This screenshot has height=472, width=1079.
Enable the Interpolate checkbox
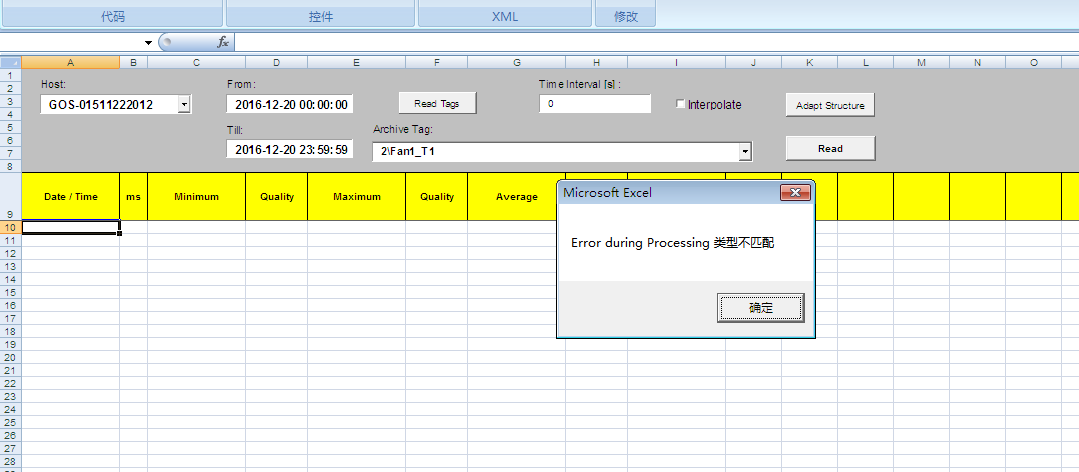pos(681,105)
